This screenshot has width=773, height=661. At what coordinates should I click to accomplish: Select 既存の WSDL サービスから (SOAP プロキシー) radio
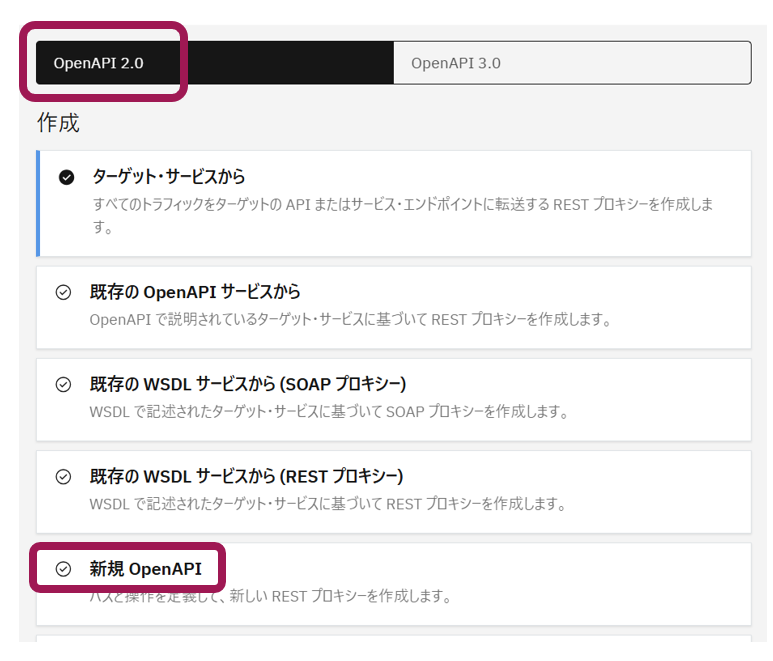click(63, 384)
